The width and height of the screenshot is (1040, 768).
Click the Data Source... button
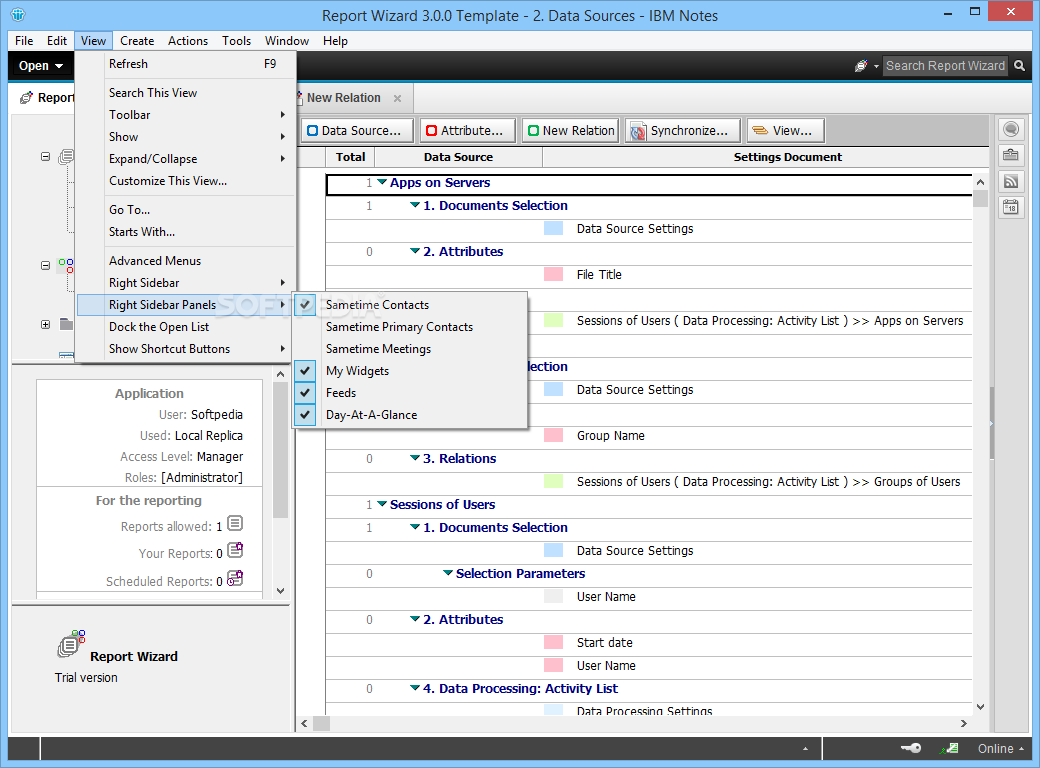point(358,131)
